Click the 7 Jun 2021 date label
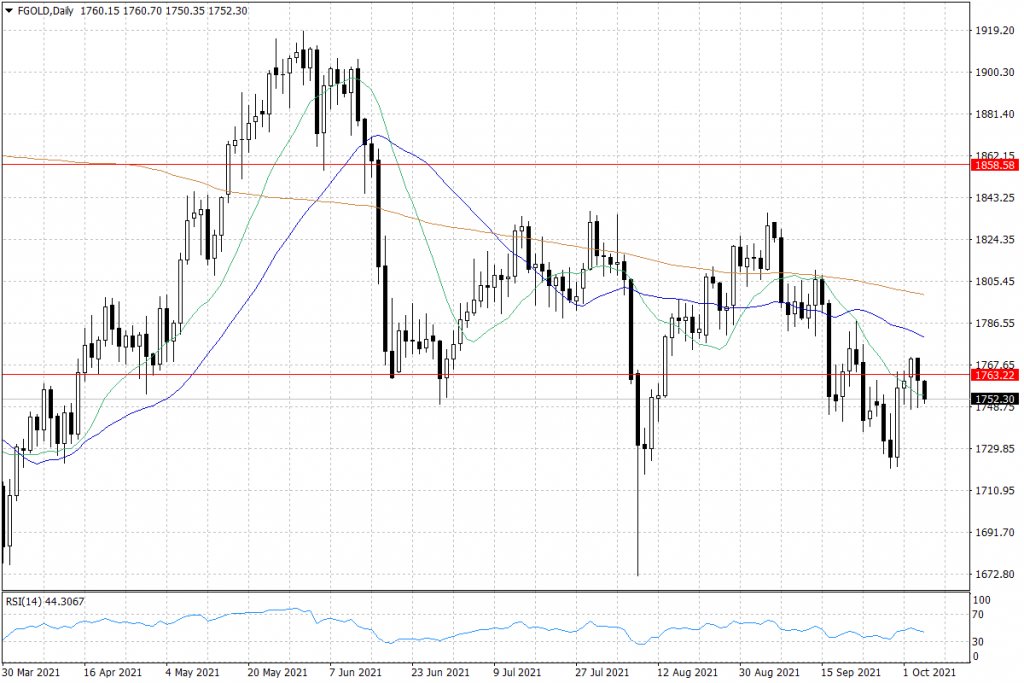The image size is (1024, 683). click(355, 672)
